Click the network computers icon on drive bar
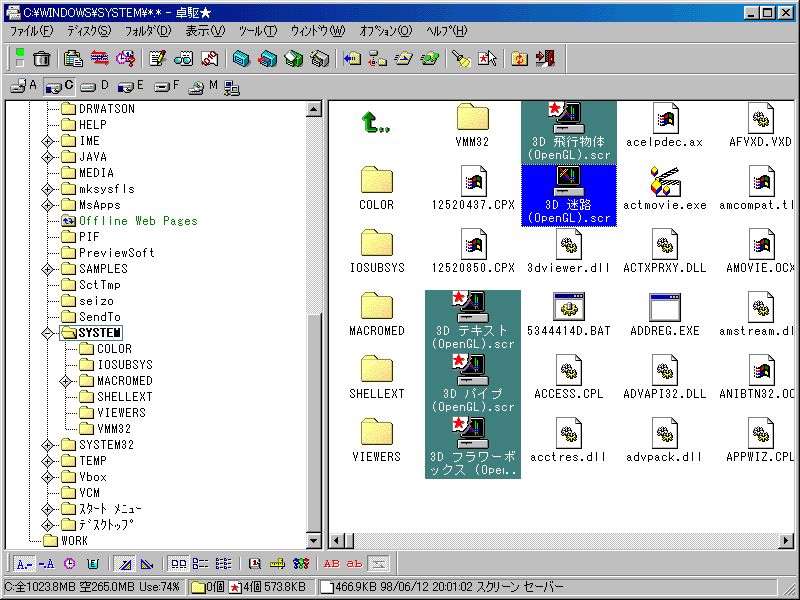The height and width of the screenshot is (600, 800). 232,88
